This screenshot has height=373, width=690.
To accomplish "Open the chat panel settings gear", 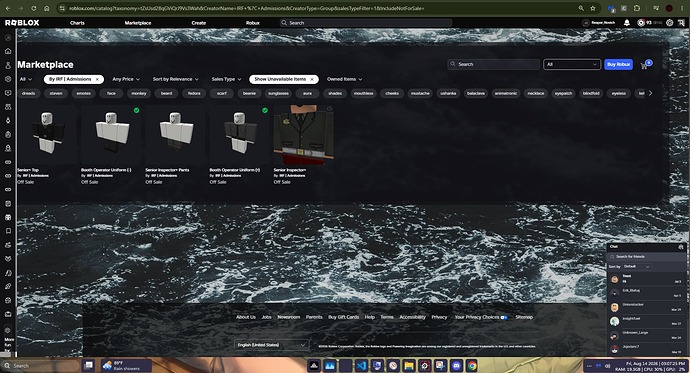I will point(681,247).
